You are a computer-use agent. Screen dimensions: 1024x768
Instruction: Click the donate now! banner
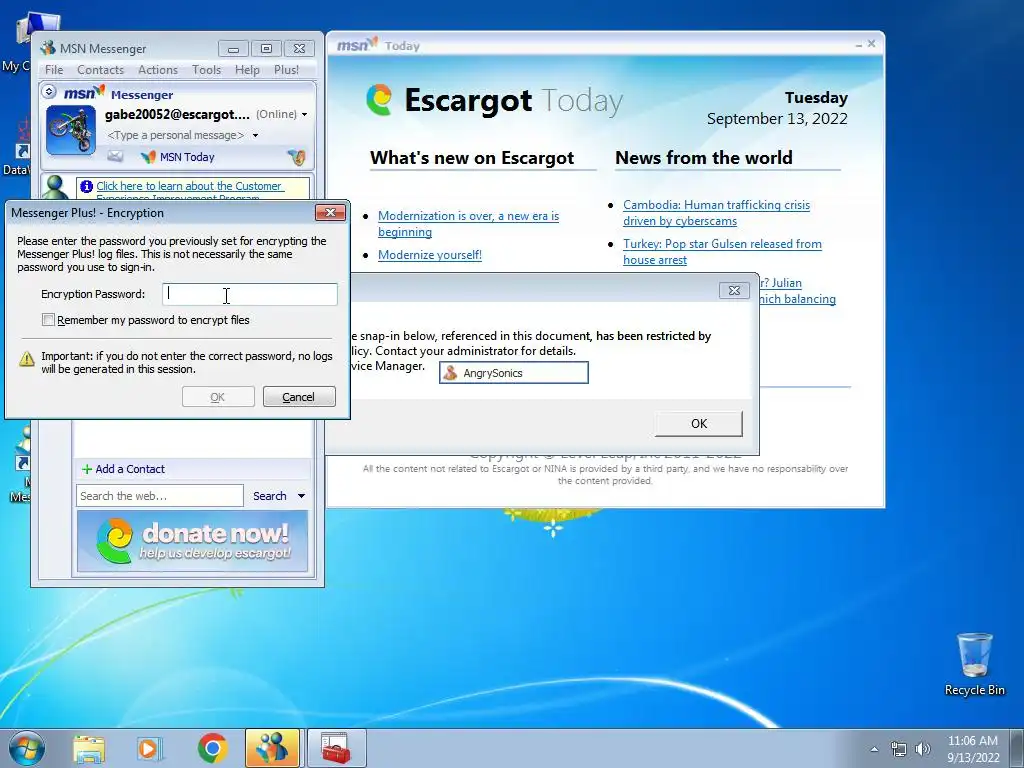(x=192, y=541)
